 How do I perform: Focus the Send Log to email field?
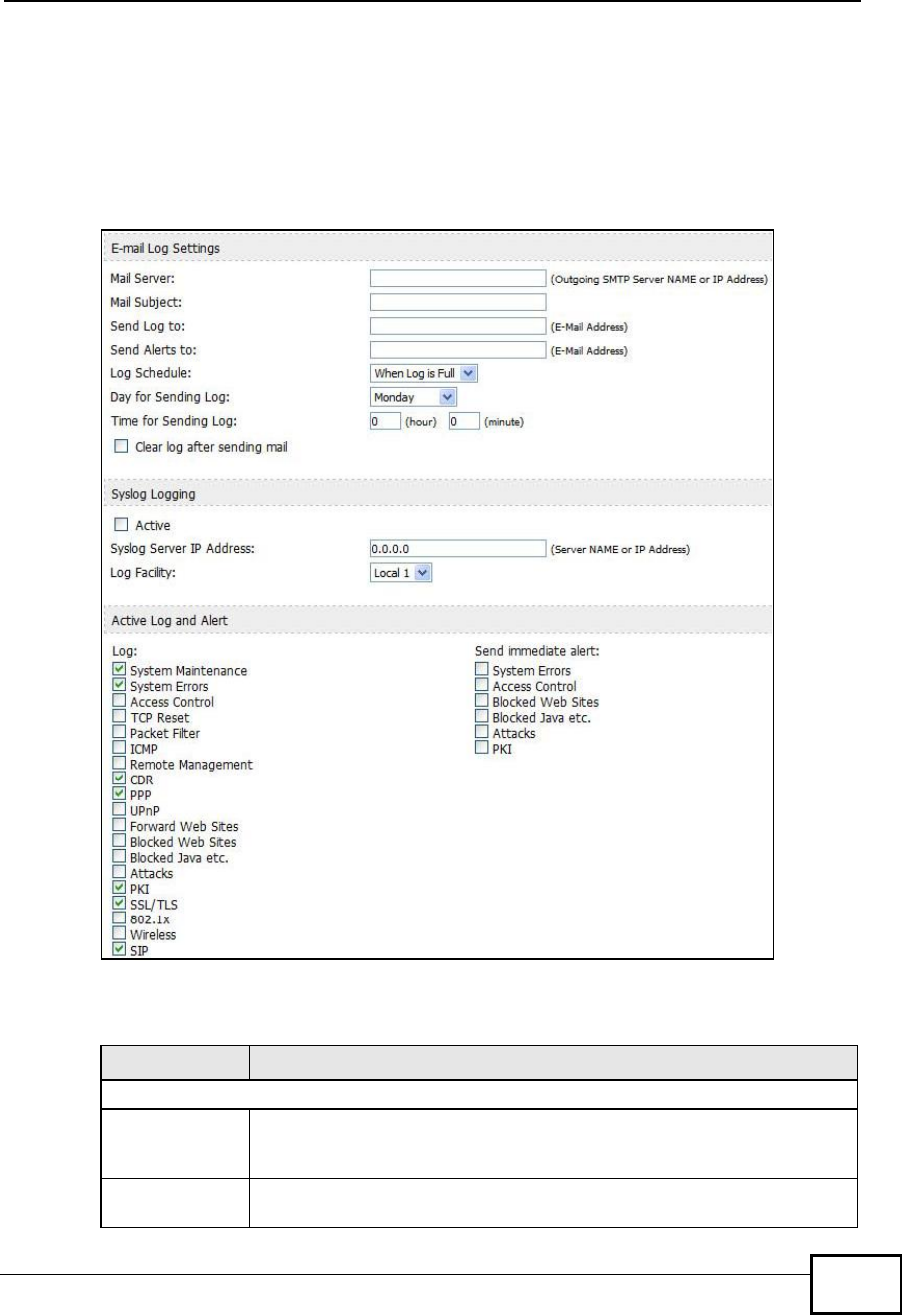tap(457, 326)
